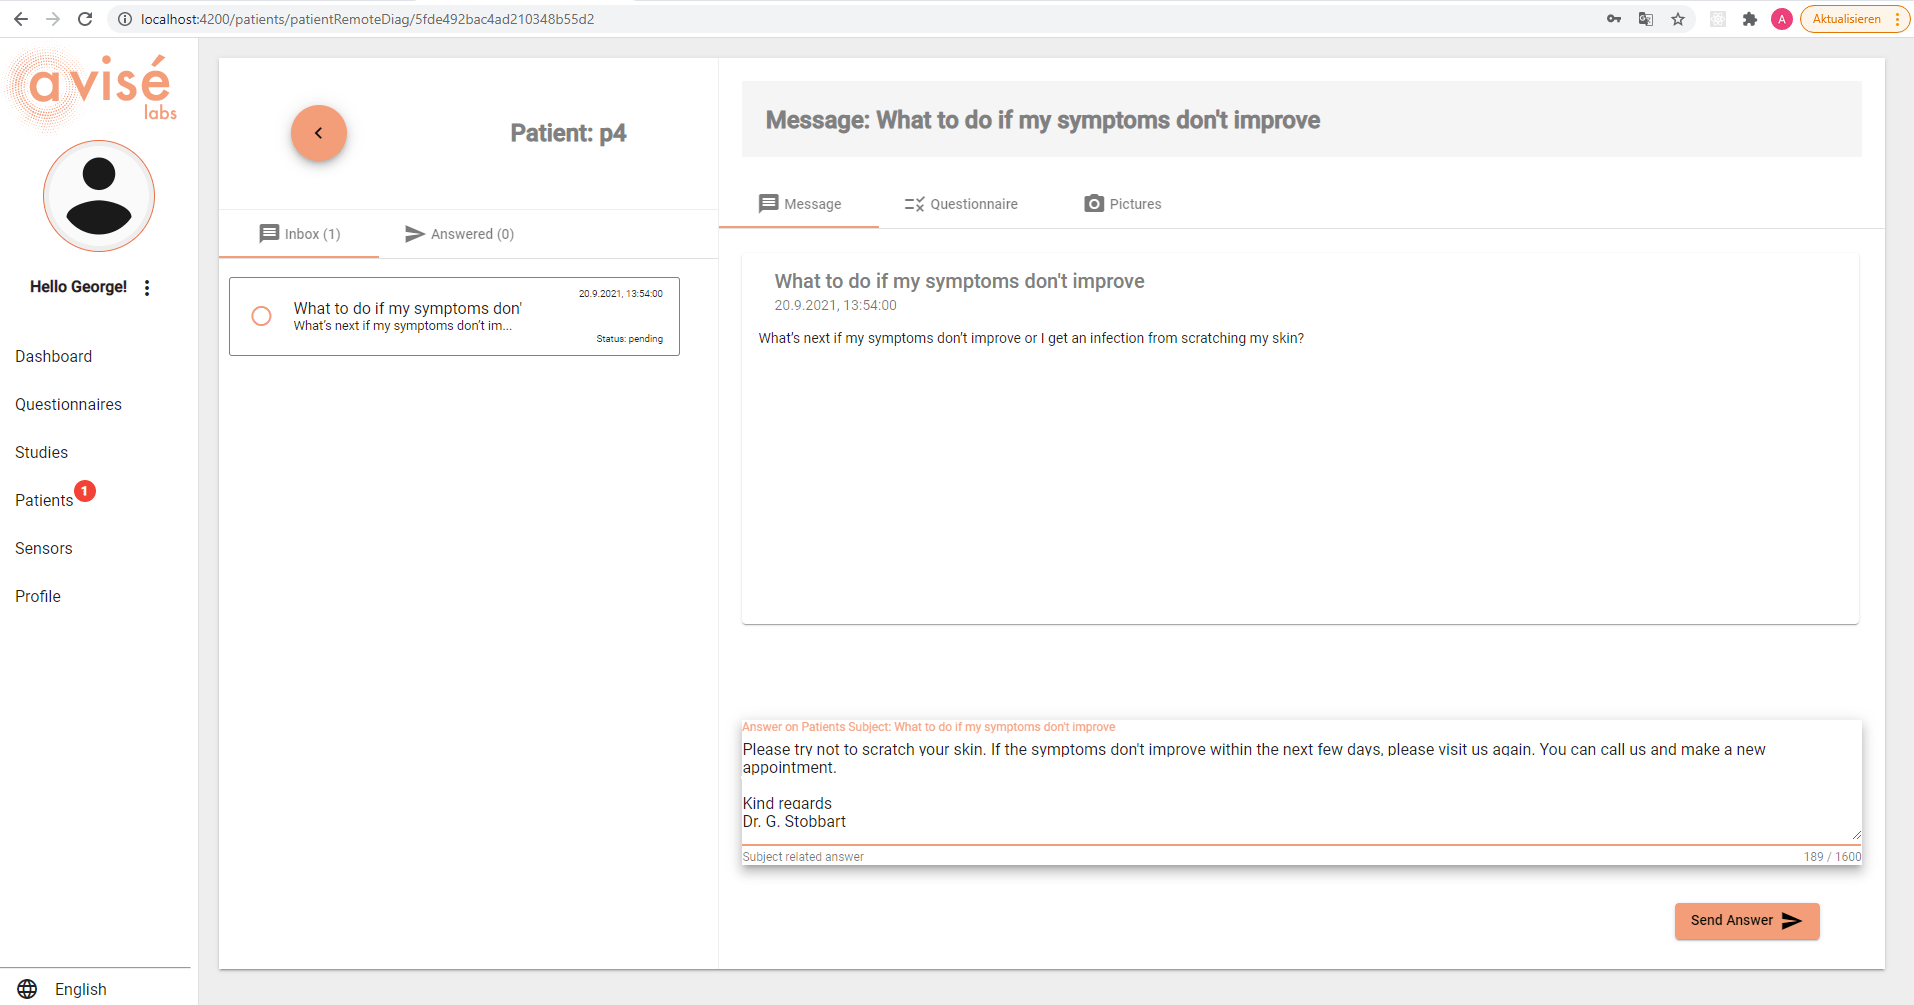Change language via English selector
This screenshot has height=1005, width=1914.
coord(81,989)
